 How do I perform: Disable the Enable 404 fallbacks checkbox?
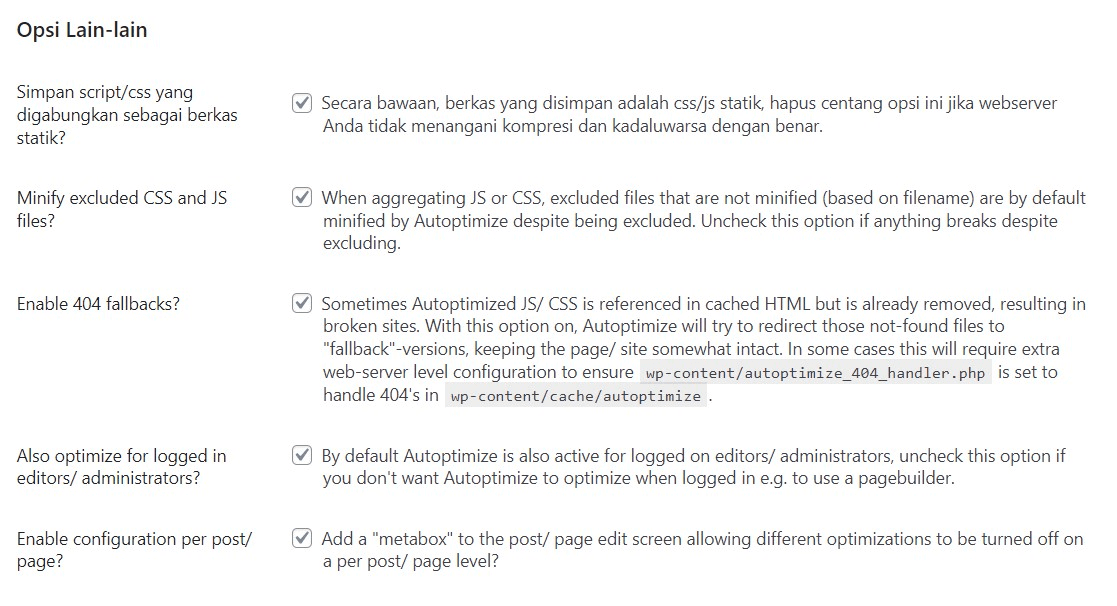302,303
